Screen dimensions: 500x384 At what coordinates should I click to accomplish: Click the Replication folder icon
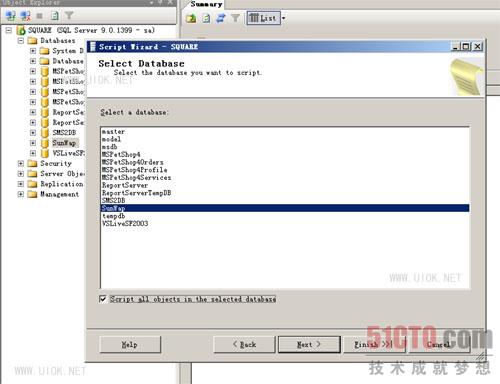pos(32,184)
